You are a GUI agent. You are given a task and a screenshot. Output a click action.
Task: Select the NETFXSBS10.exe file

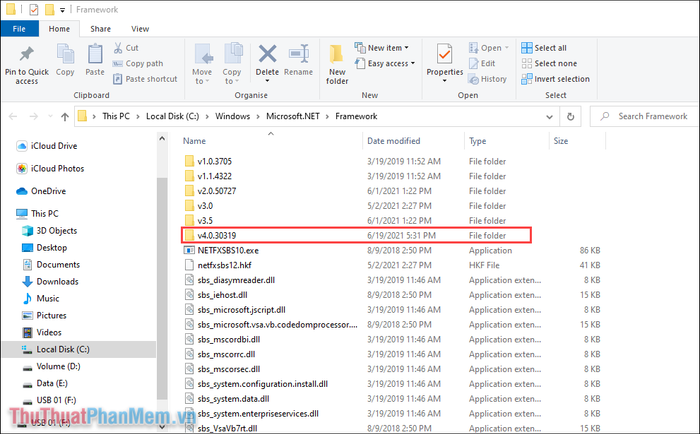pyautogui.click(x=228, y=250)
